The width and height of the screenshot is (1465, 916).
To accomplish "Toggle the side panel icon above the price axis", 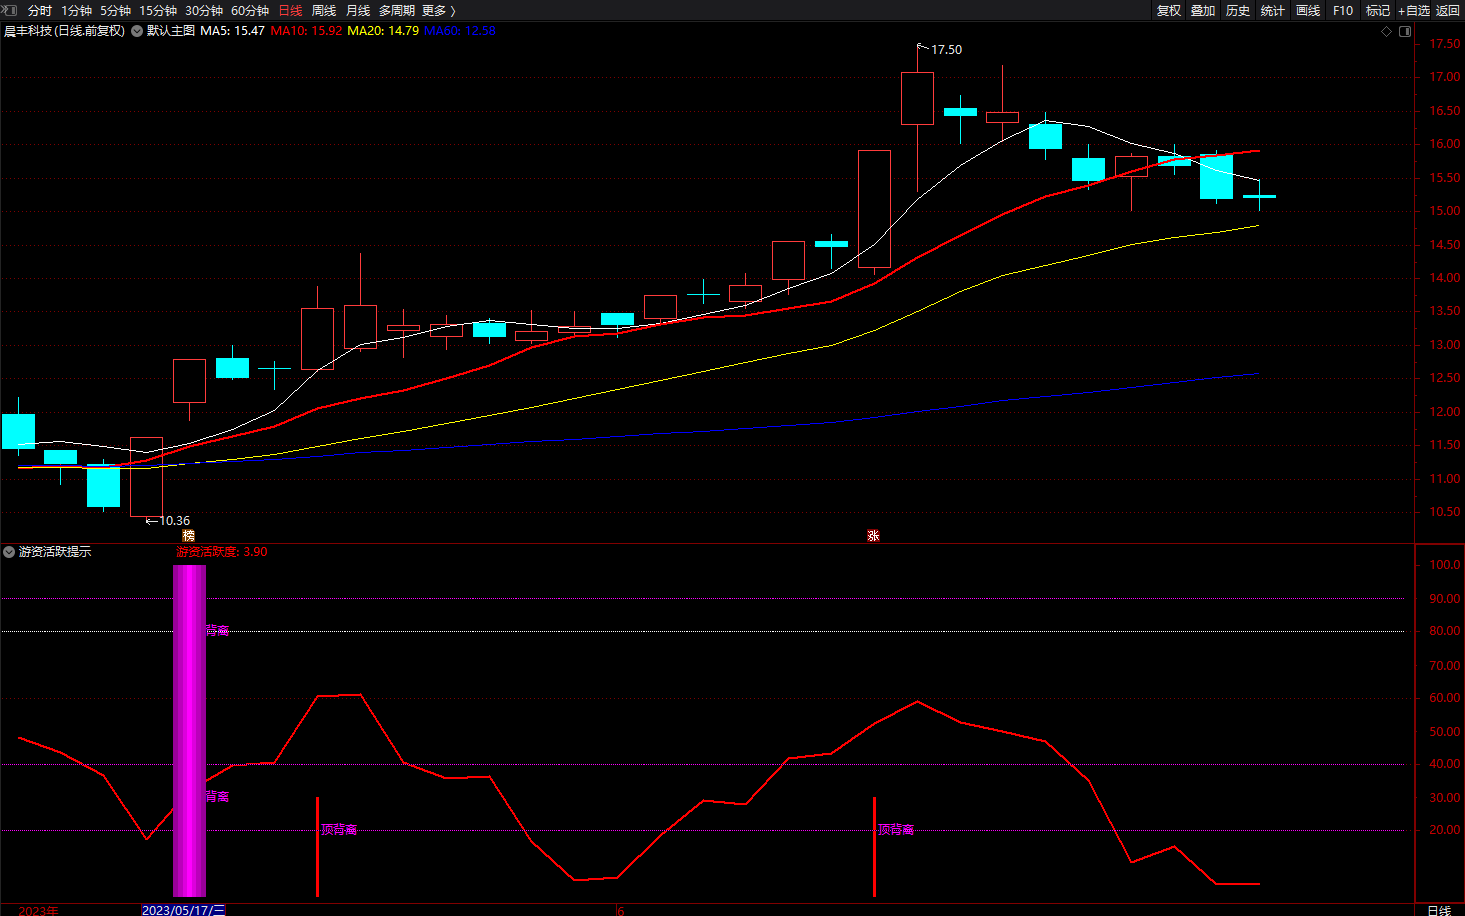I will tap(1405, 31).
